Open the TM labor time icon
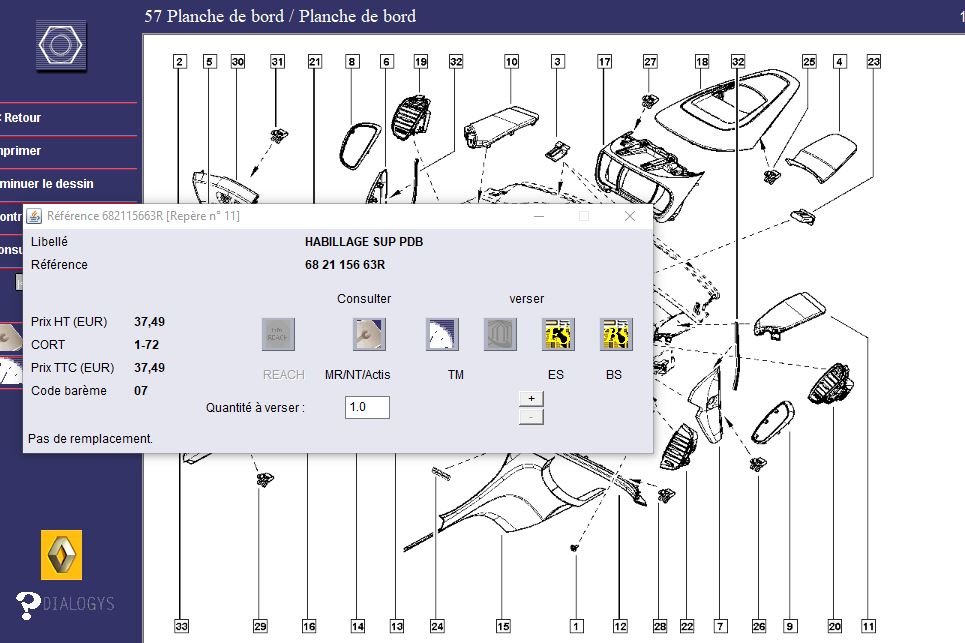The image size is (965, 643). (442, 334)
